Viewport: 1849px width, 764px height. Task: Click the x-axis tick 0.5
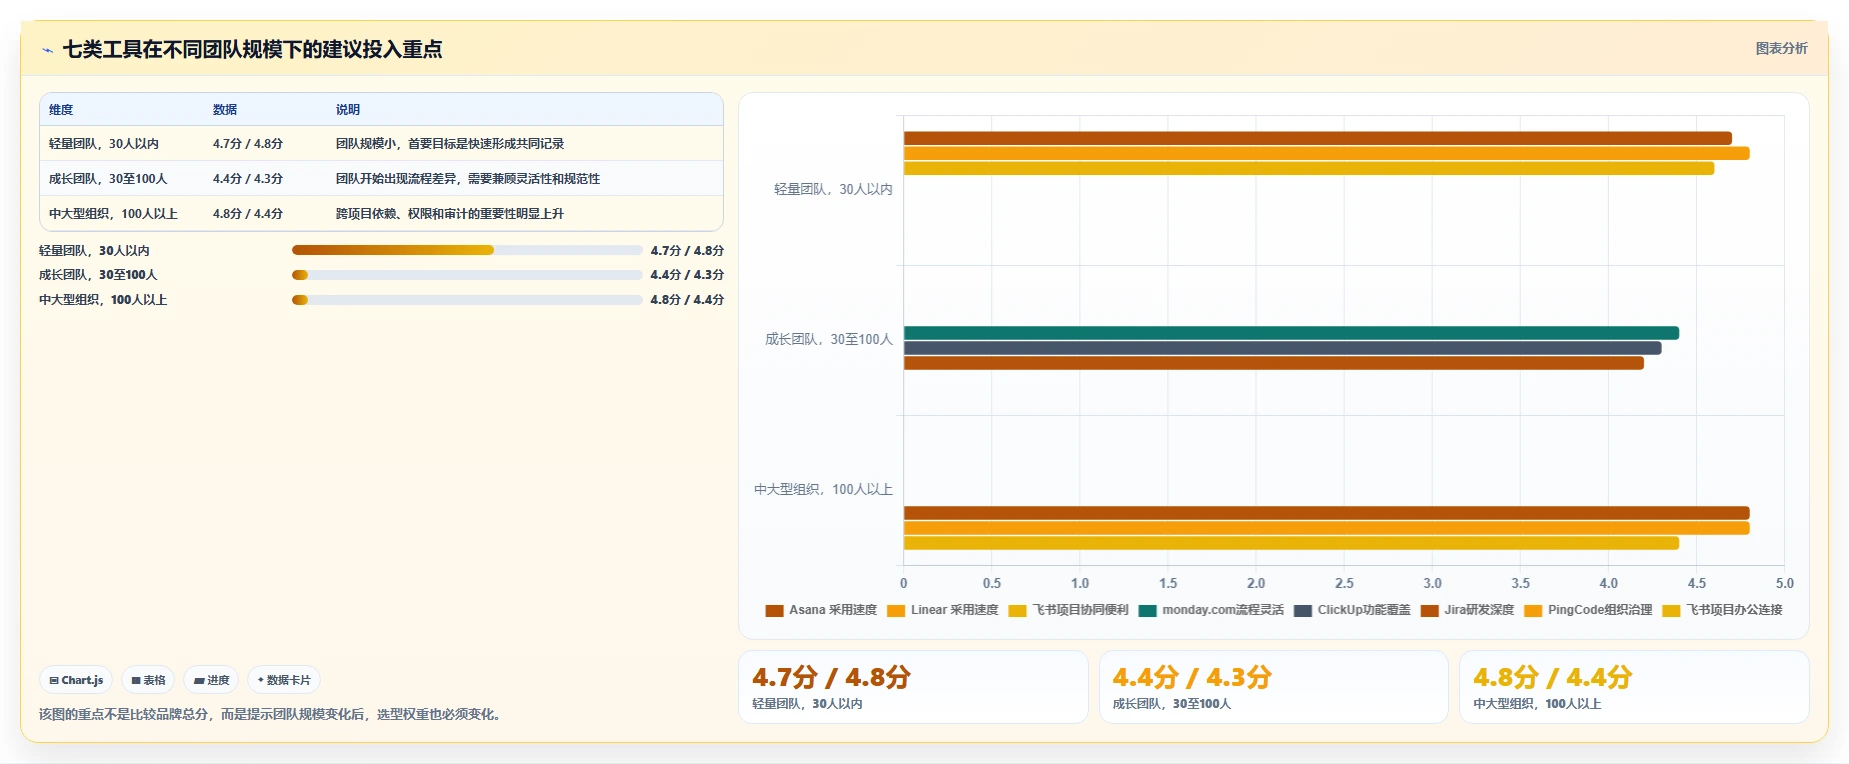point(992,583)
